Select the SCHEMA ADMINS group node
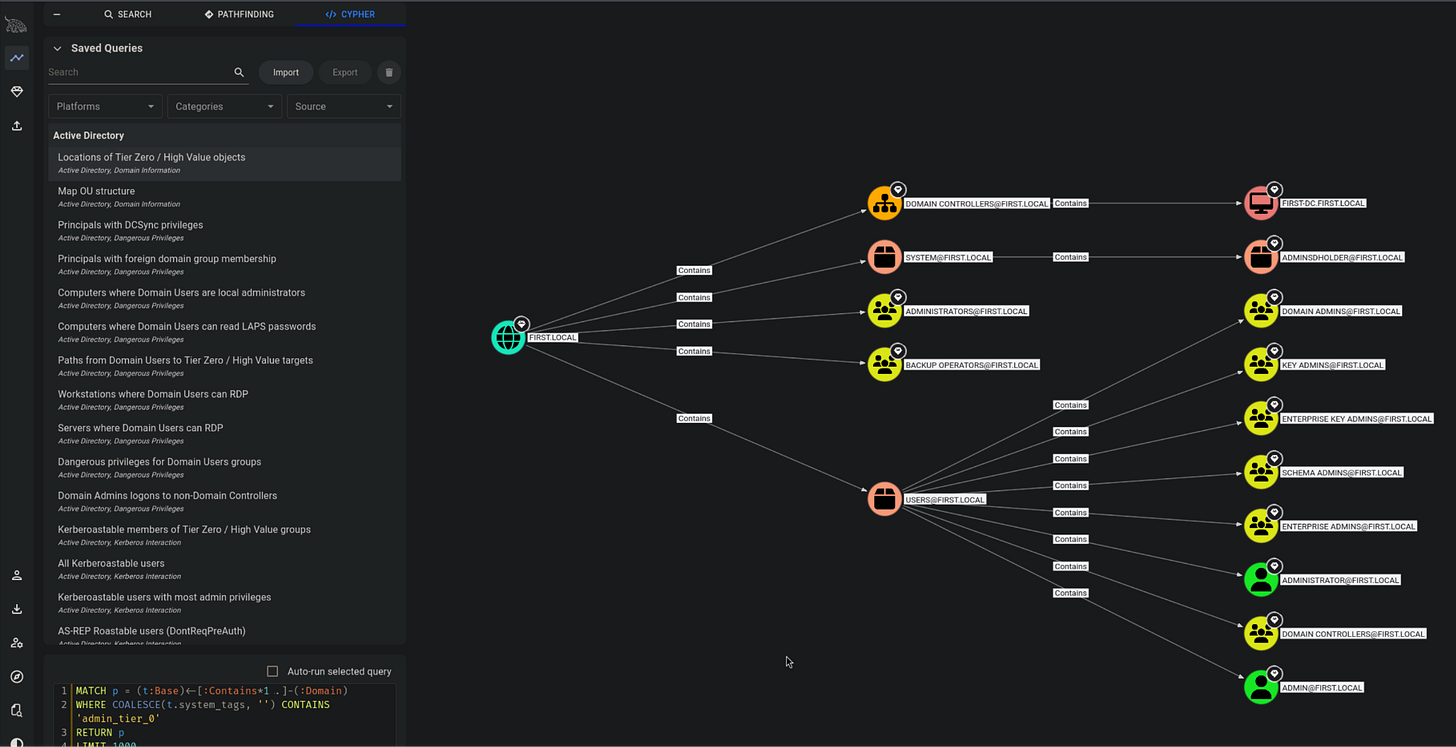 [x=1260, y=472]
